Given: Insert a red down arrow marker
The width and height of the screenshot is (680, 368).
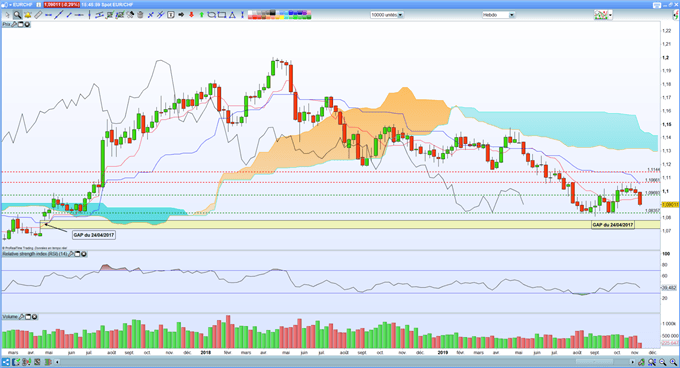Looking at the screenshot, I should pyautogui.click(x=191, y=15).
